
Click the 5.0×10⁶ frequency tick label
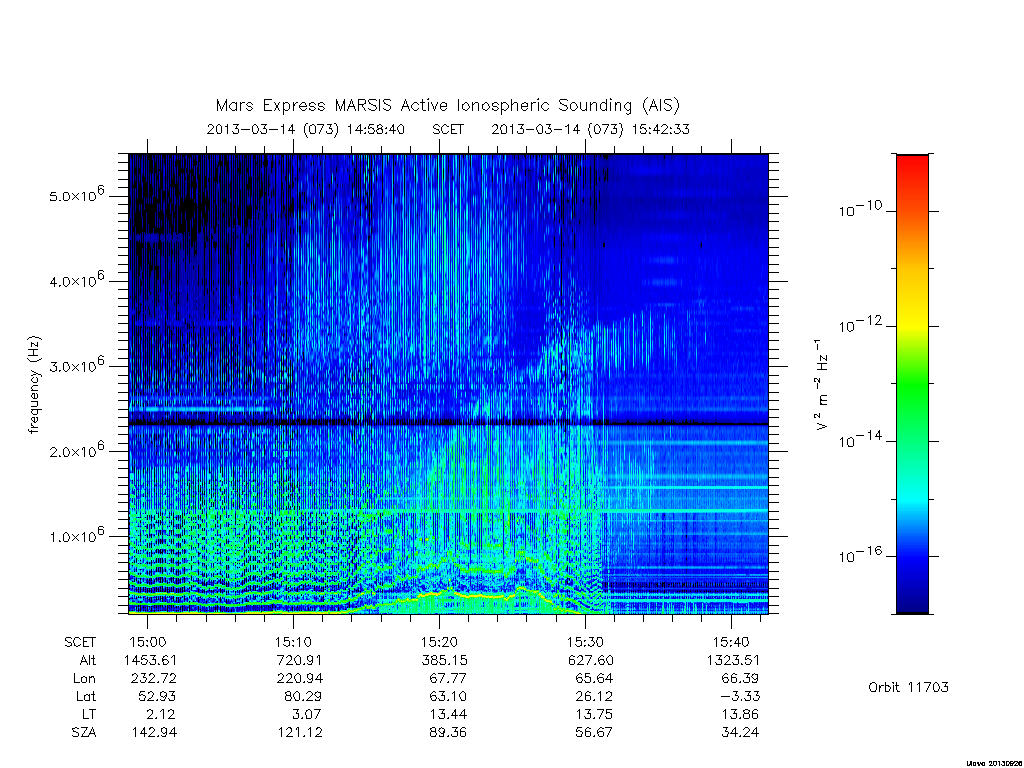(76, 195)
